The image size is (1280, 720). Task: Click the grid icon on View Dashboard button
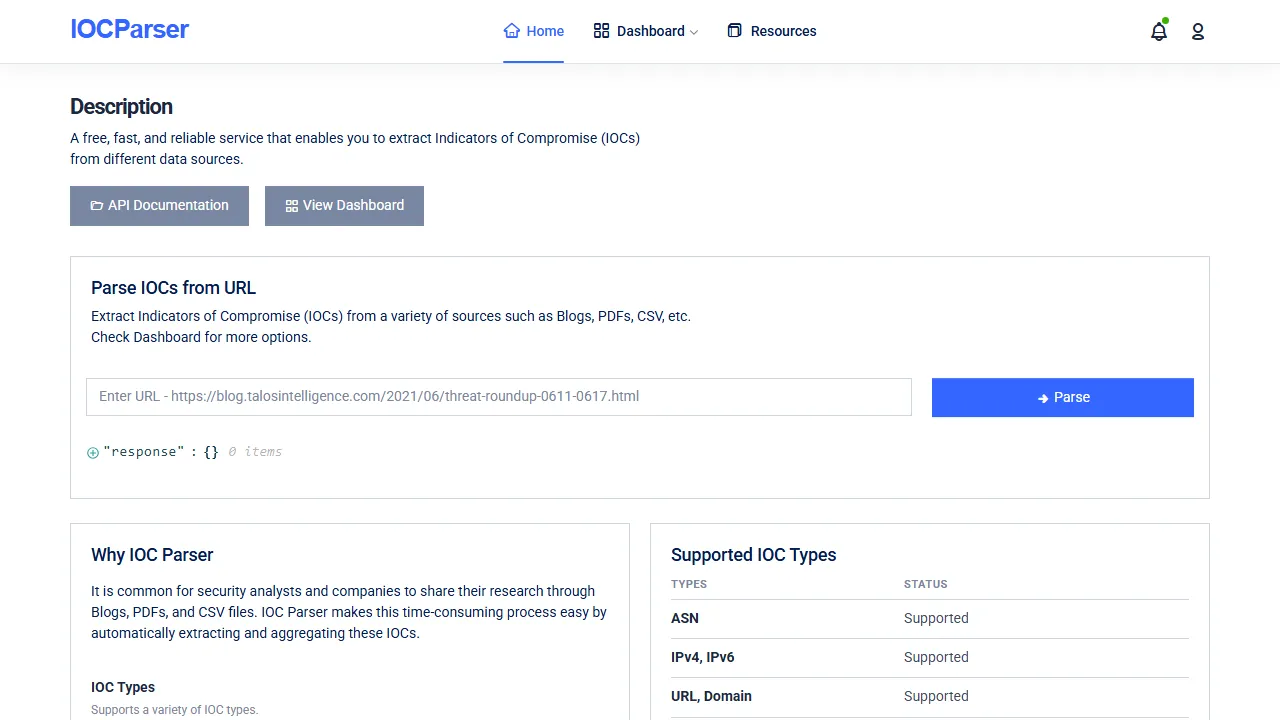pos(291,205)
